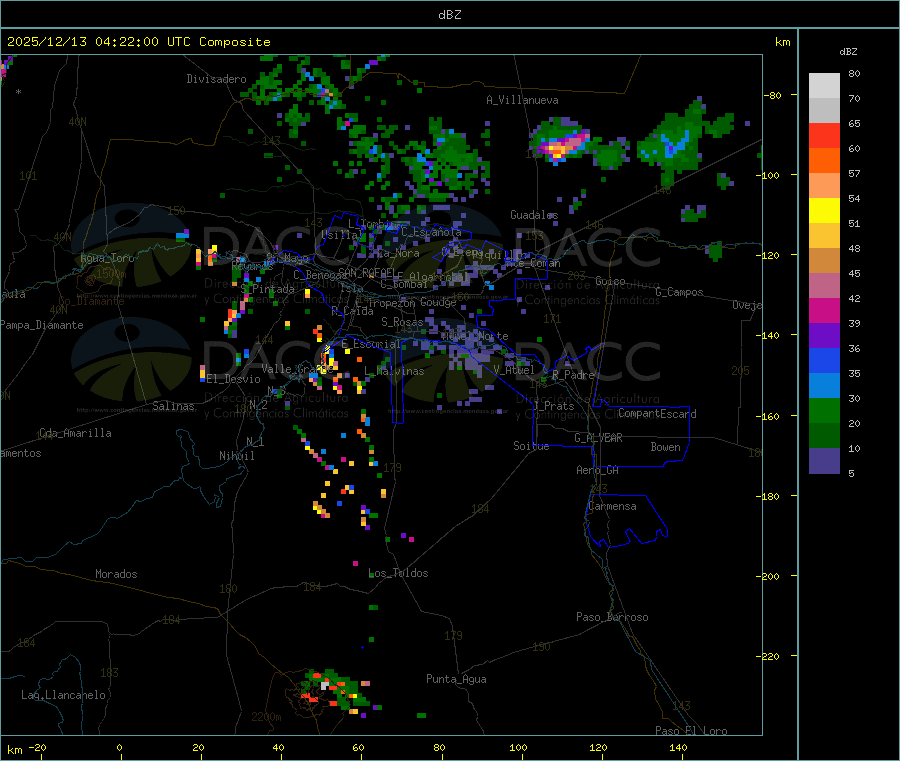Click the Salinas label
This screenshot has width=900, height=761.
[x=173, y=406]
